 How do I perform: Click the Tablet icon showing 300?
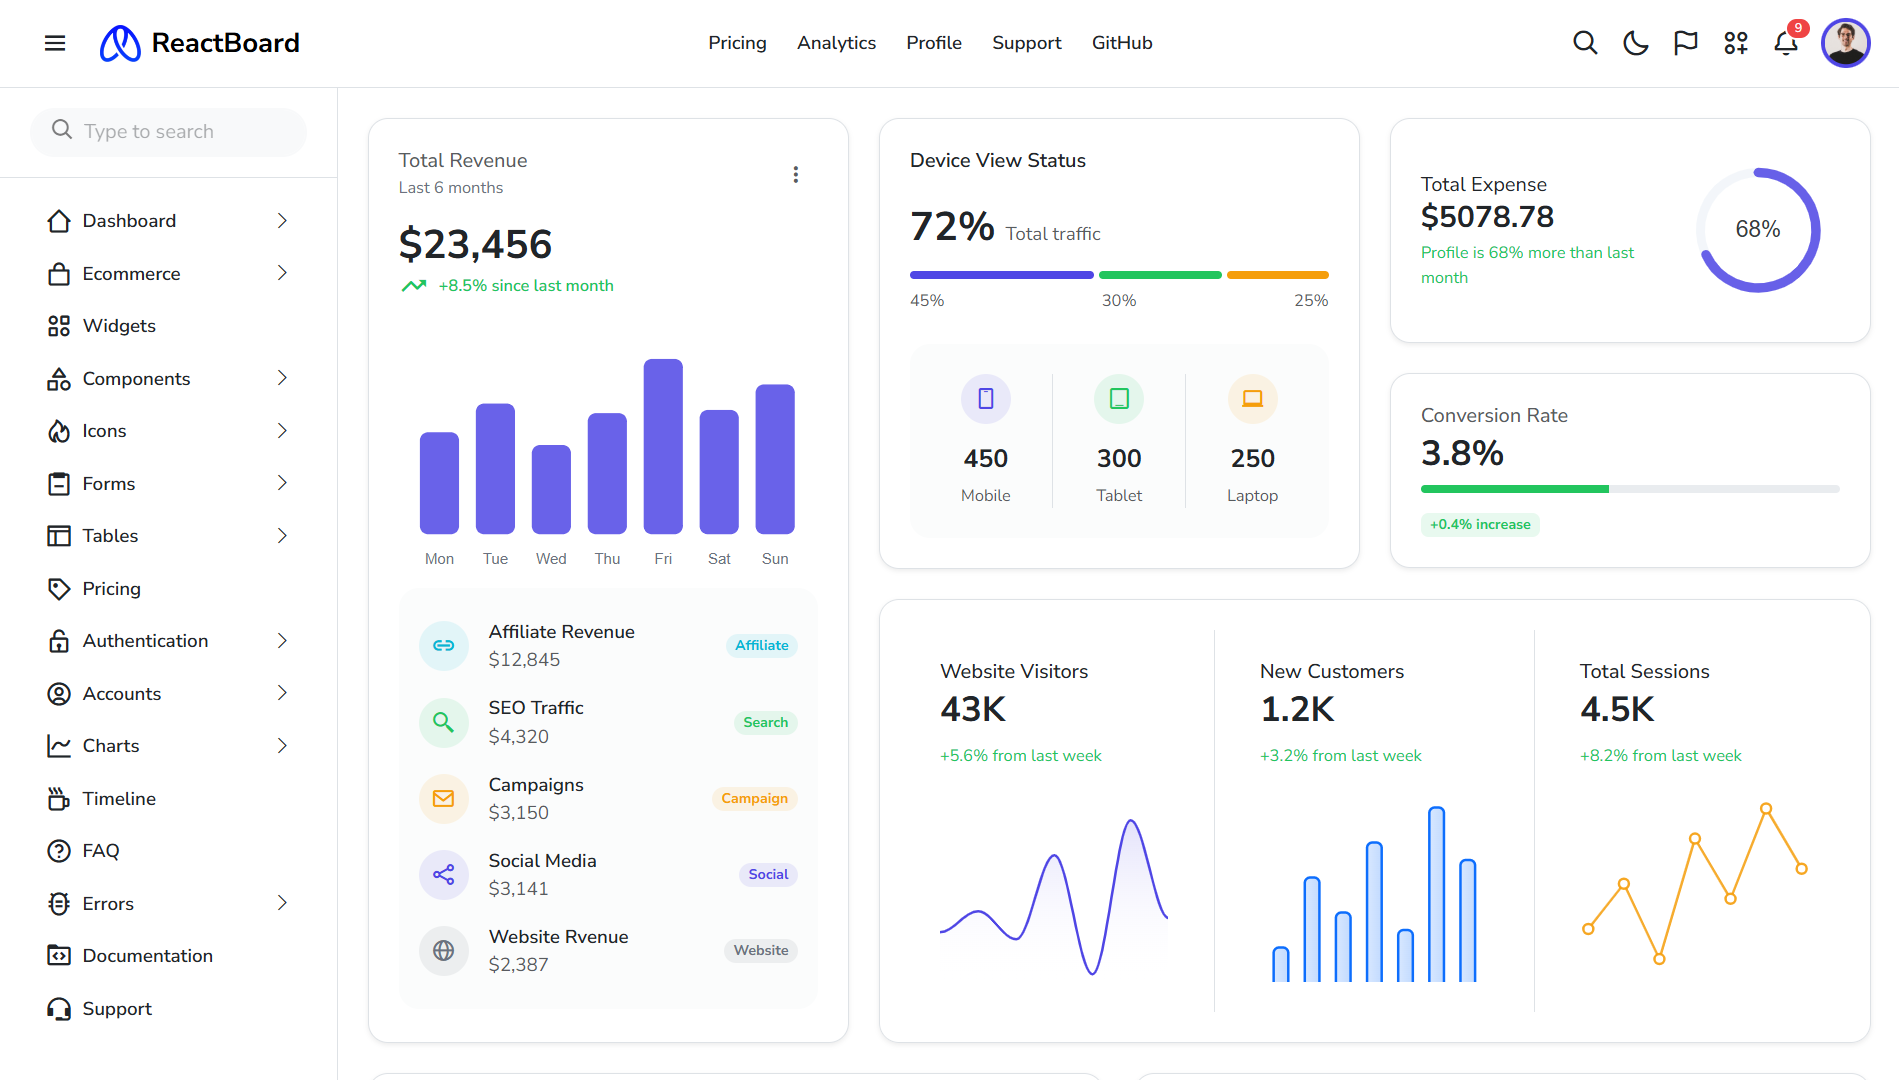[x=1119, y=398]
